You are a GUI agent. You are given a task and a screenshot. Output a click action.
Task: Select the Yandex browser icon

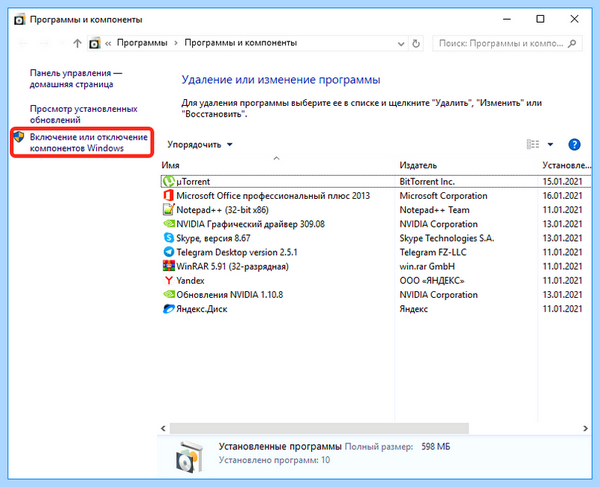coord(168,280)
